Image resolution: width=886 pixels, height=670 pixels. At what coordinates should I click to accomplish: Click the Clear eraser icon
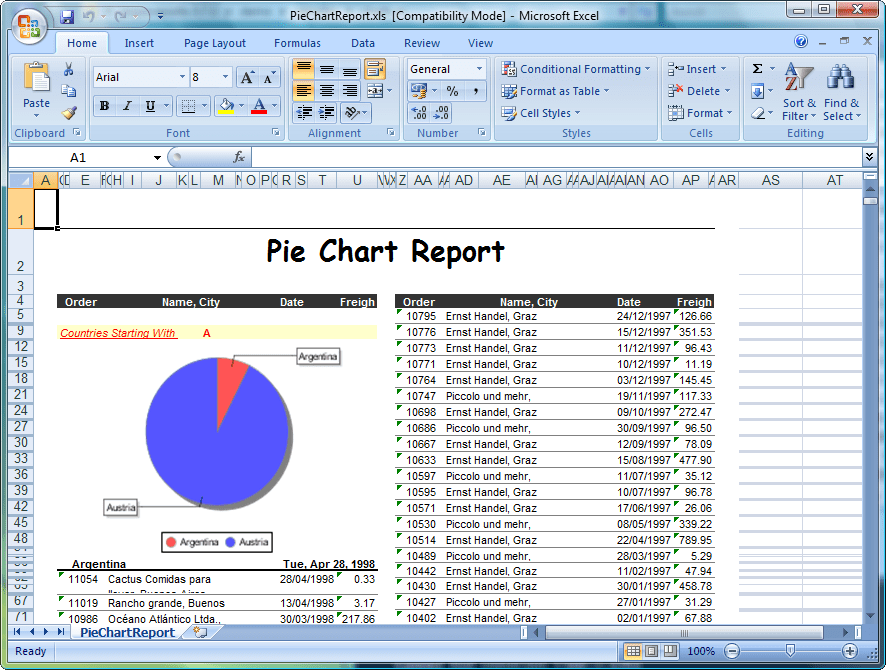(x=758, y=114)
